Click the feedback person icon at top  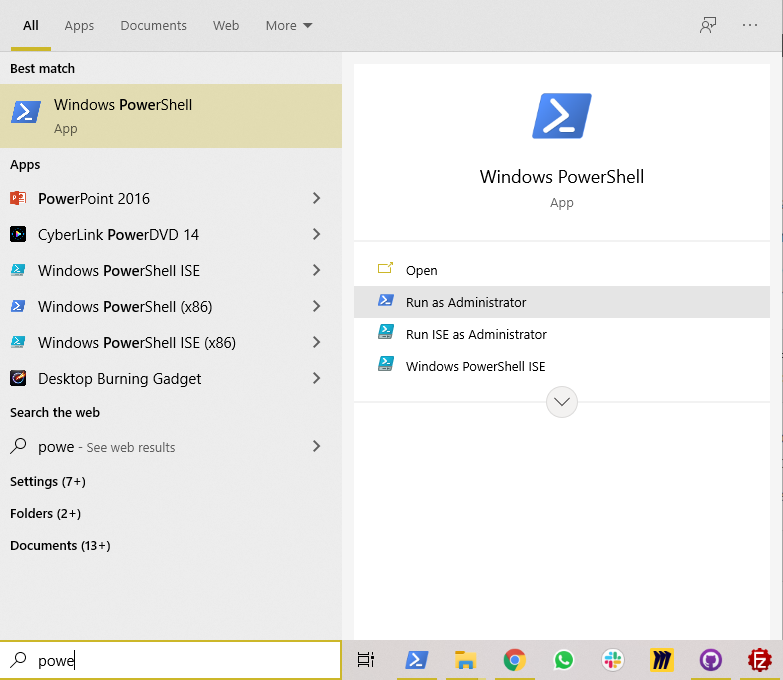(x=708, y=25)
